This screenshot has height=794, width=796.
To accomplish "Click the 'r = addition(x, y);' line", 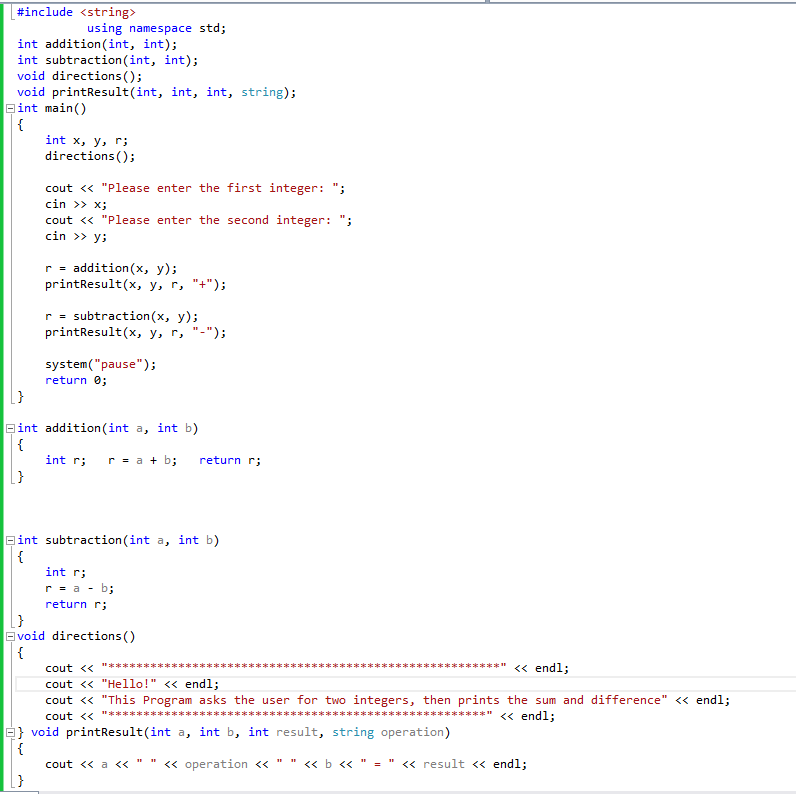I will coord(111,268).
